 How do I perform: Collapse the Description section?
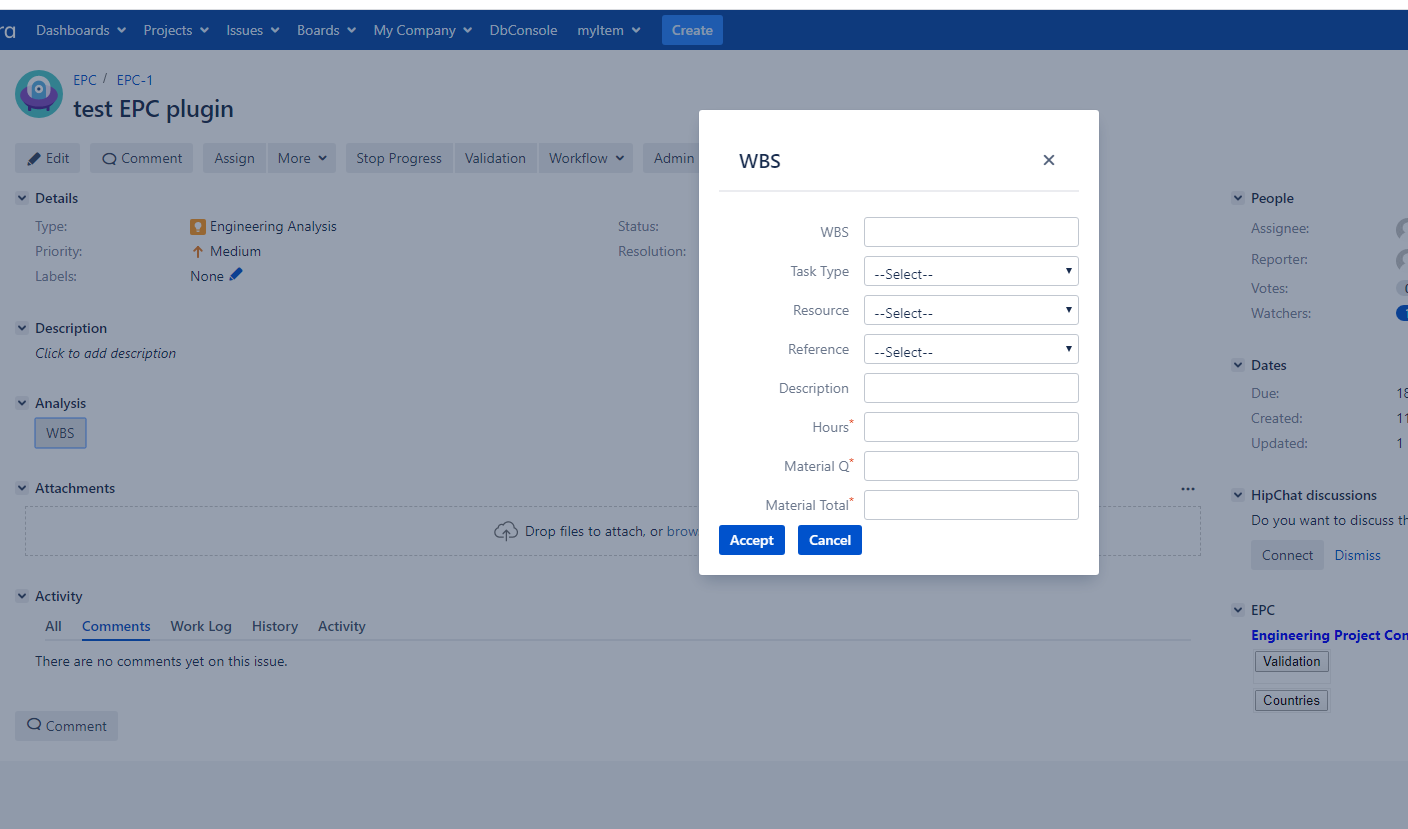point(22,328)
